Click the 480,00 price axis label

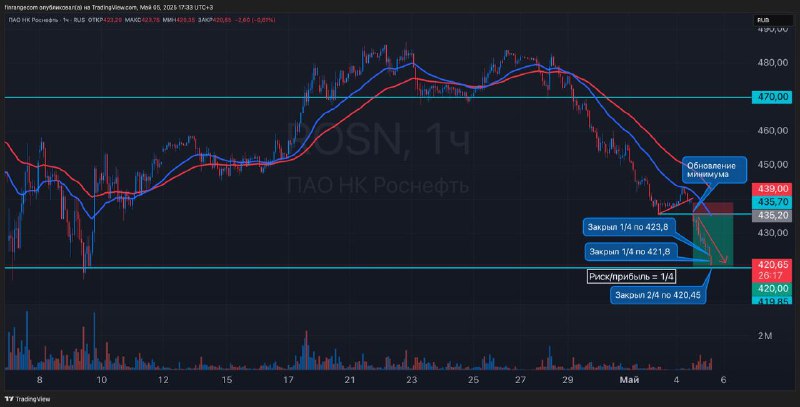pyautogui.click(x=772, y=62)
